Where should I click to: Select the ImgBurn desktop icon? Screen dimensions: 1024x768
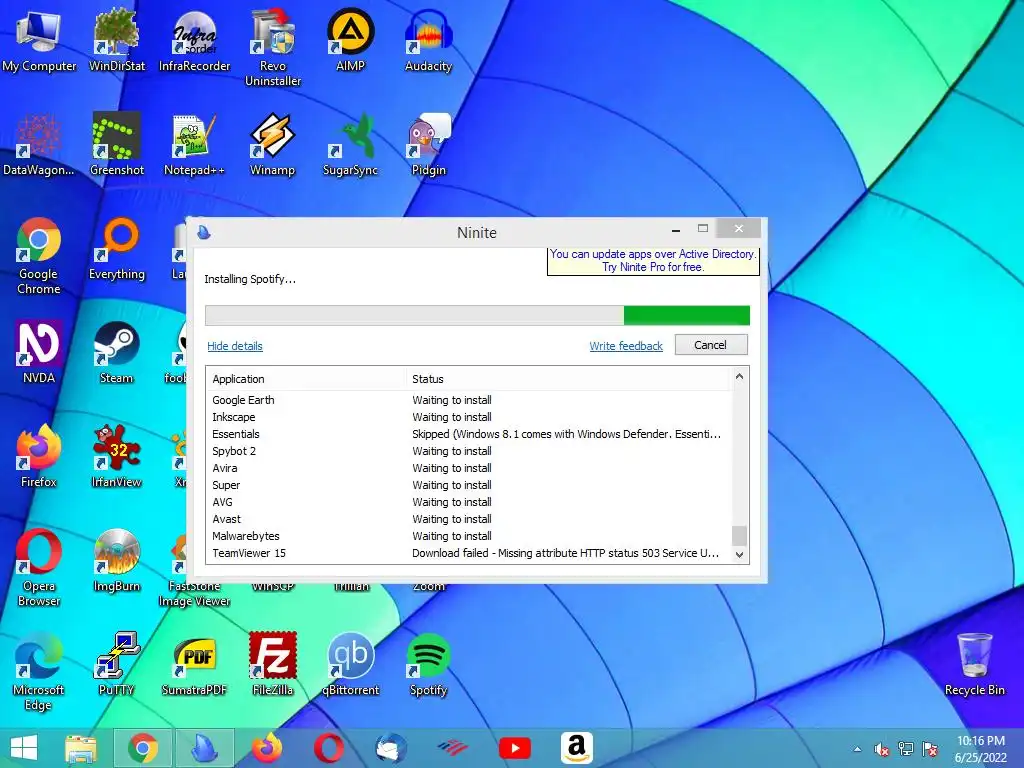click(116, 562)
